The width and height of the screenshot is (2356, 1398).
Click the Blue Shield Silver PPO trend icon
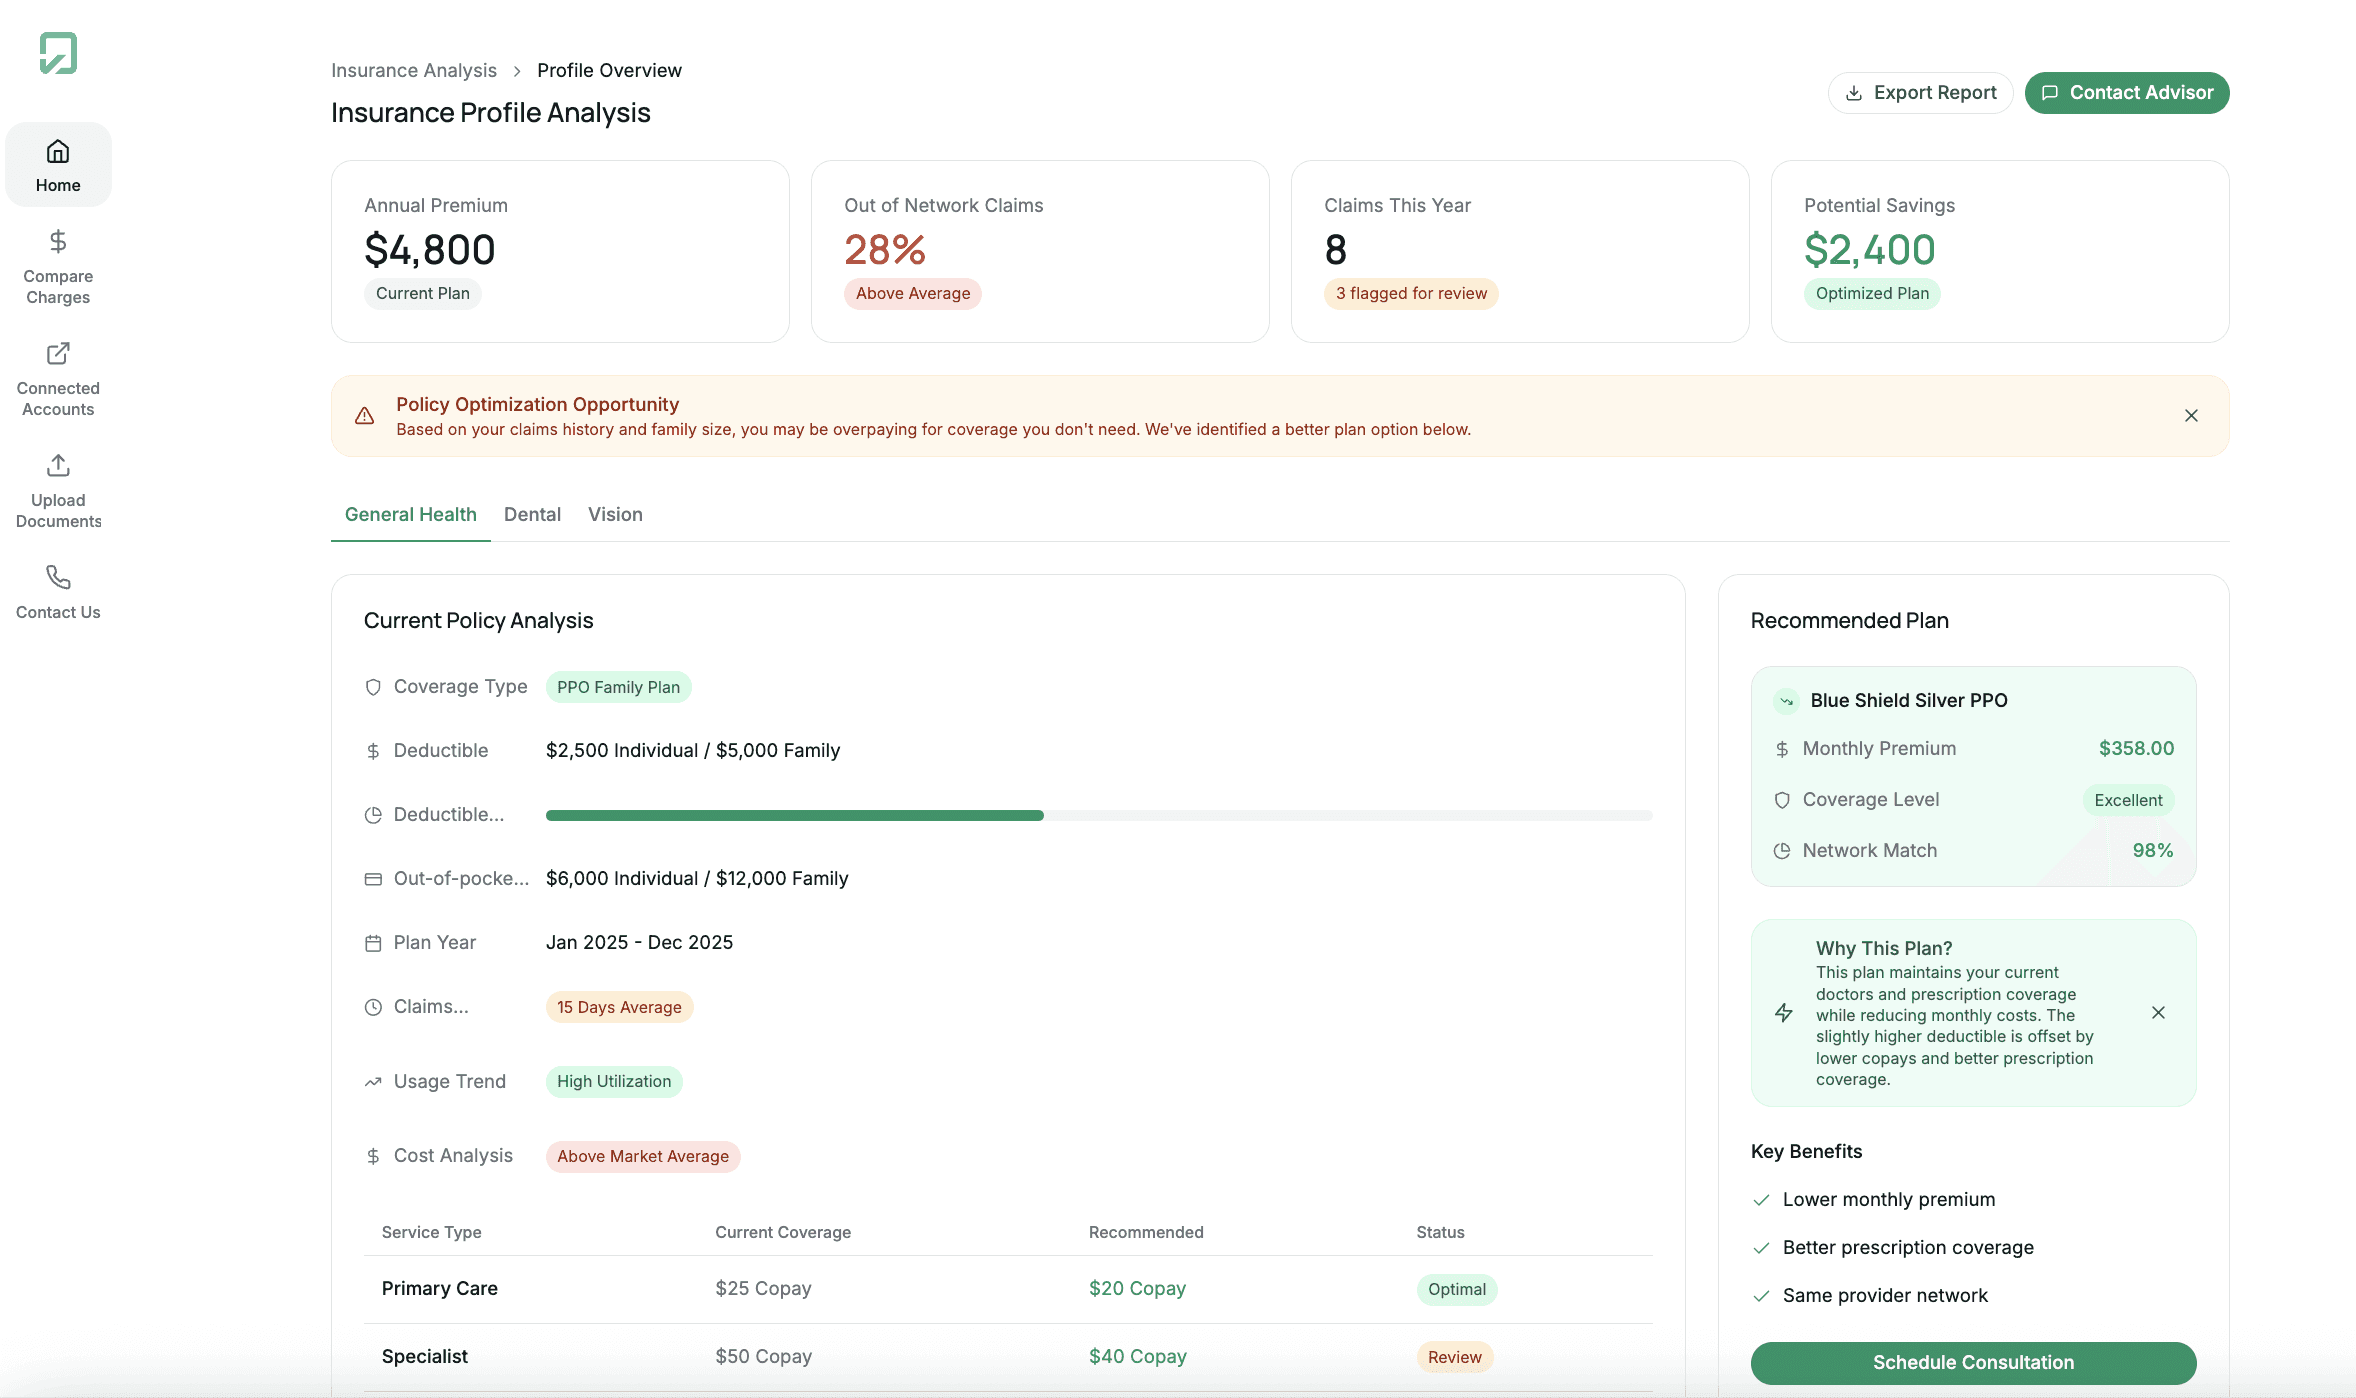[1786, 701]
